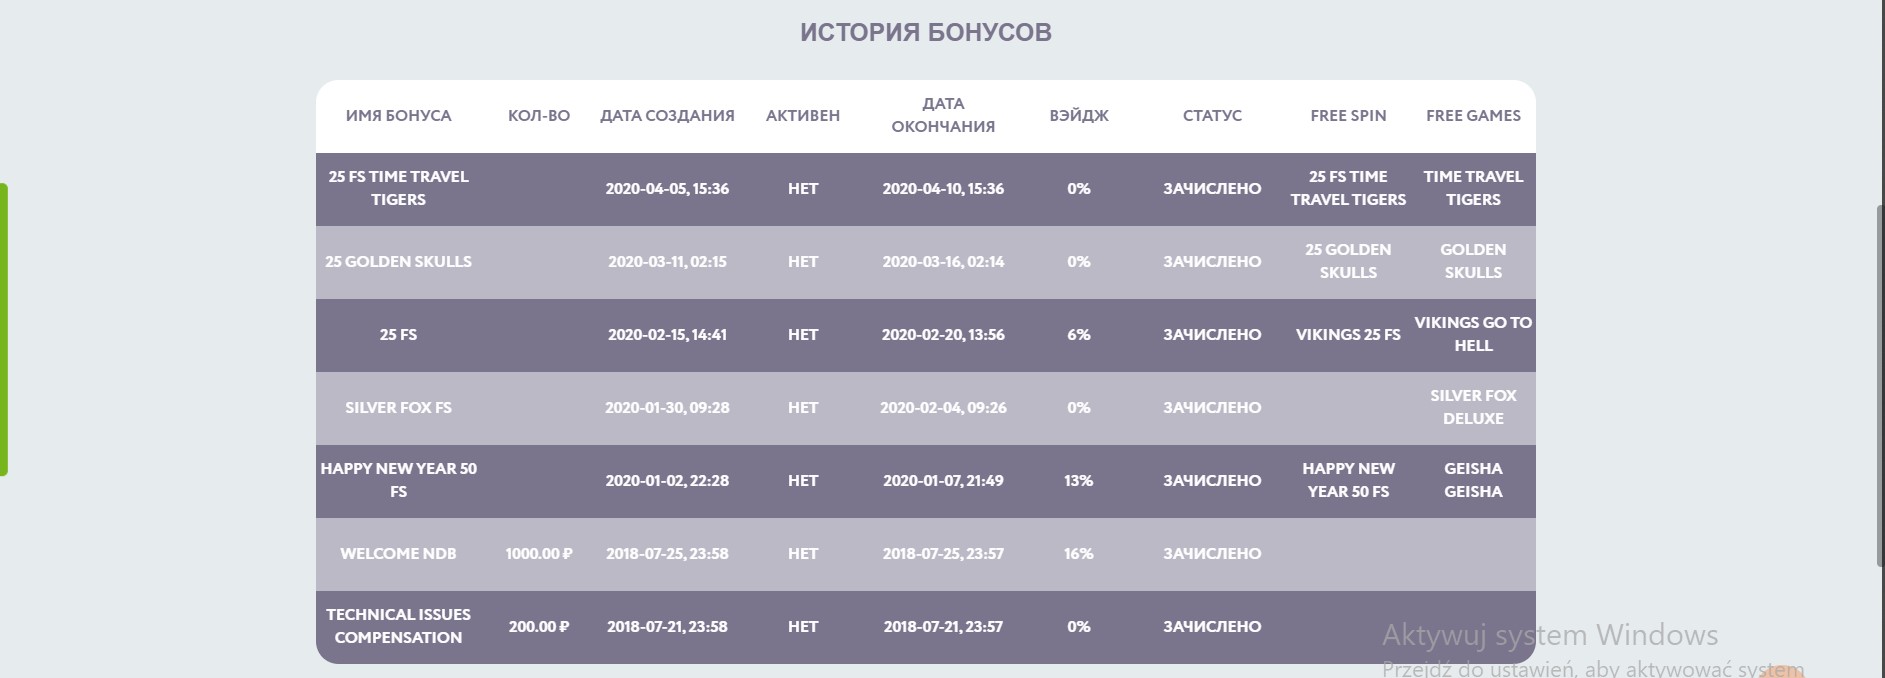Select the 25 Golden Skulls bonus name
Viewport: 1885px width, 678px height.
(398, 262)
